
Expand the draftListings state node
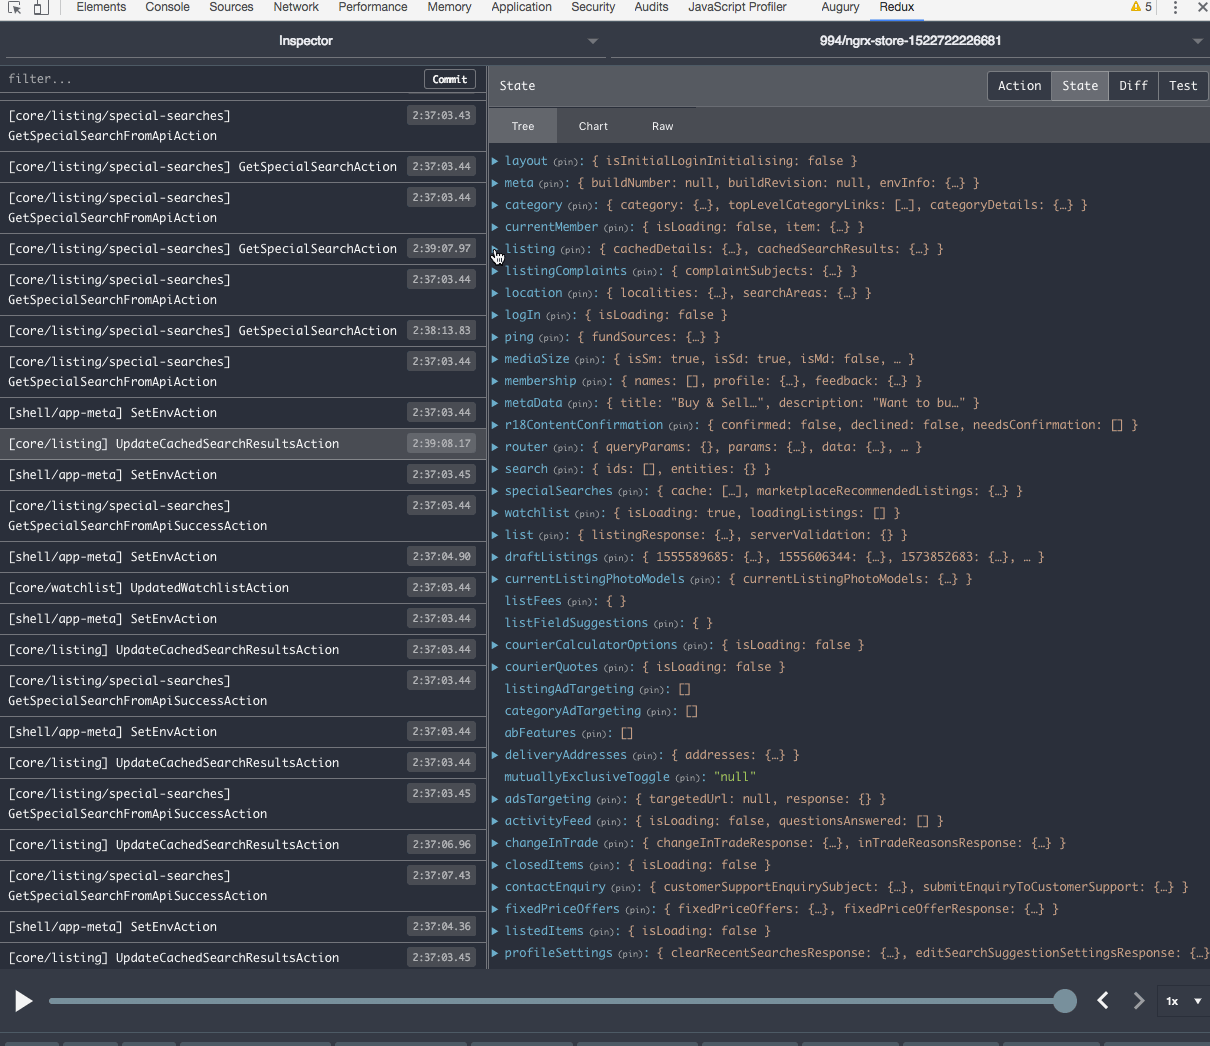pyautogui.click(x=495, y=557)
